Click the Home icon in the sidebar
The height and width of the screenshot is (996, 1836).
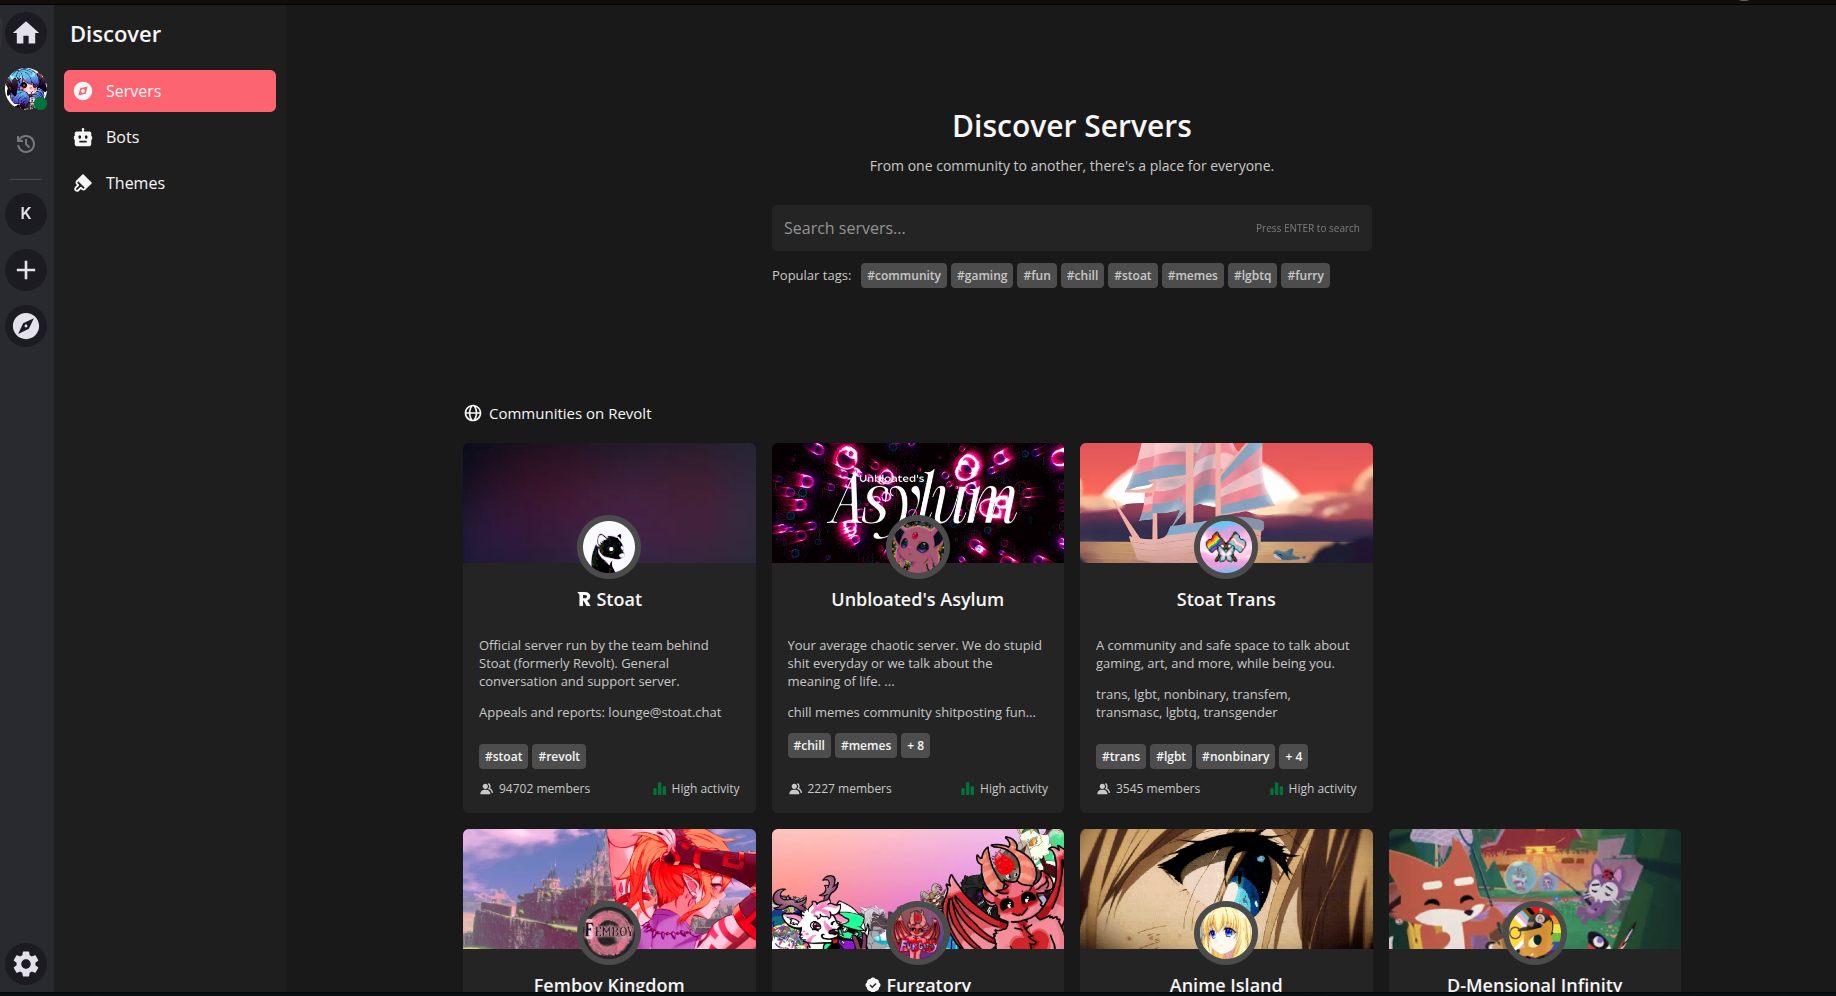coord(26,33)
